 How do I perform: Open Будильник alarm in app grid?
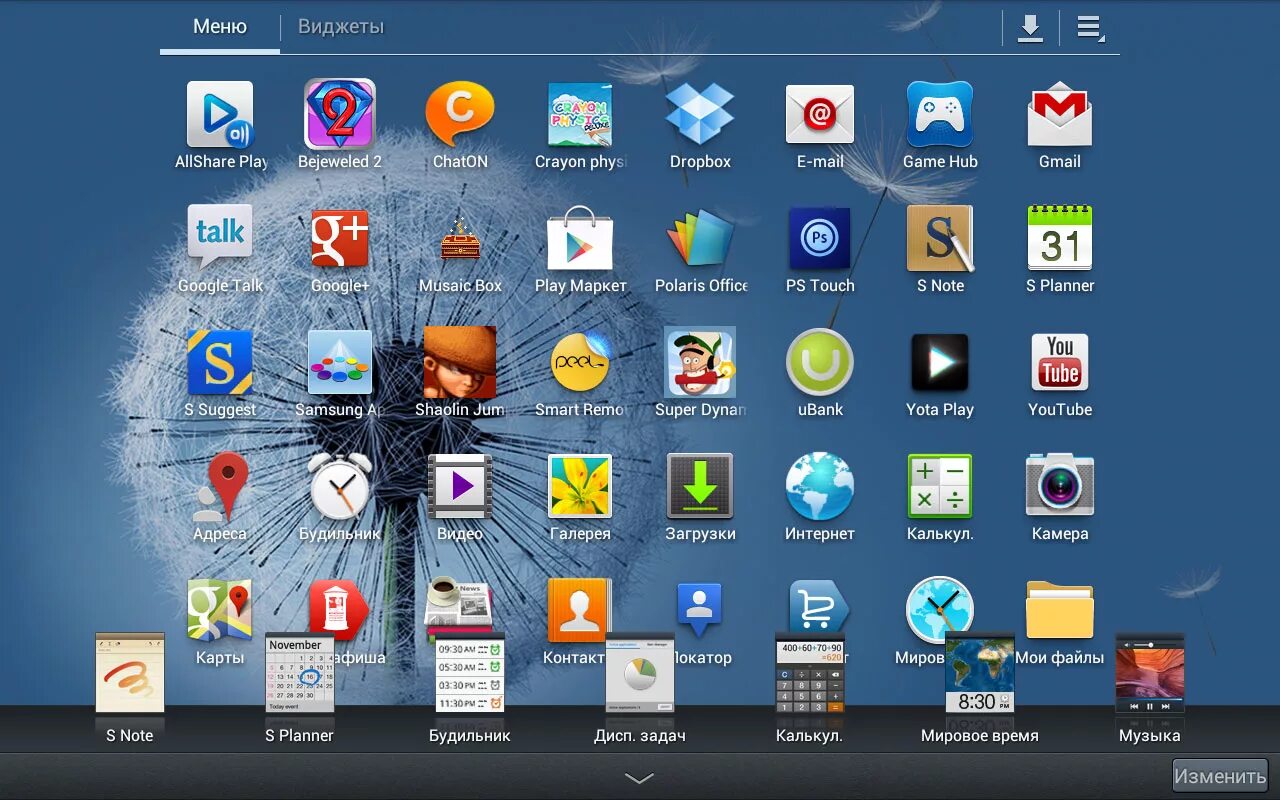[x=340, y=486]
